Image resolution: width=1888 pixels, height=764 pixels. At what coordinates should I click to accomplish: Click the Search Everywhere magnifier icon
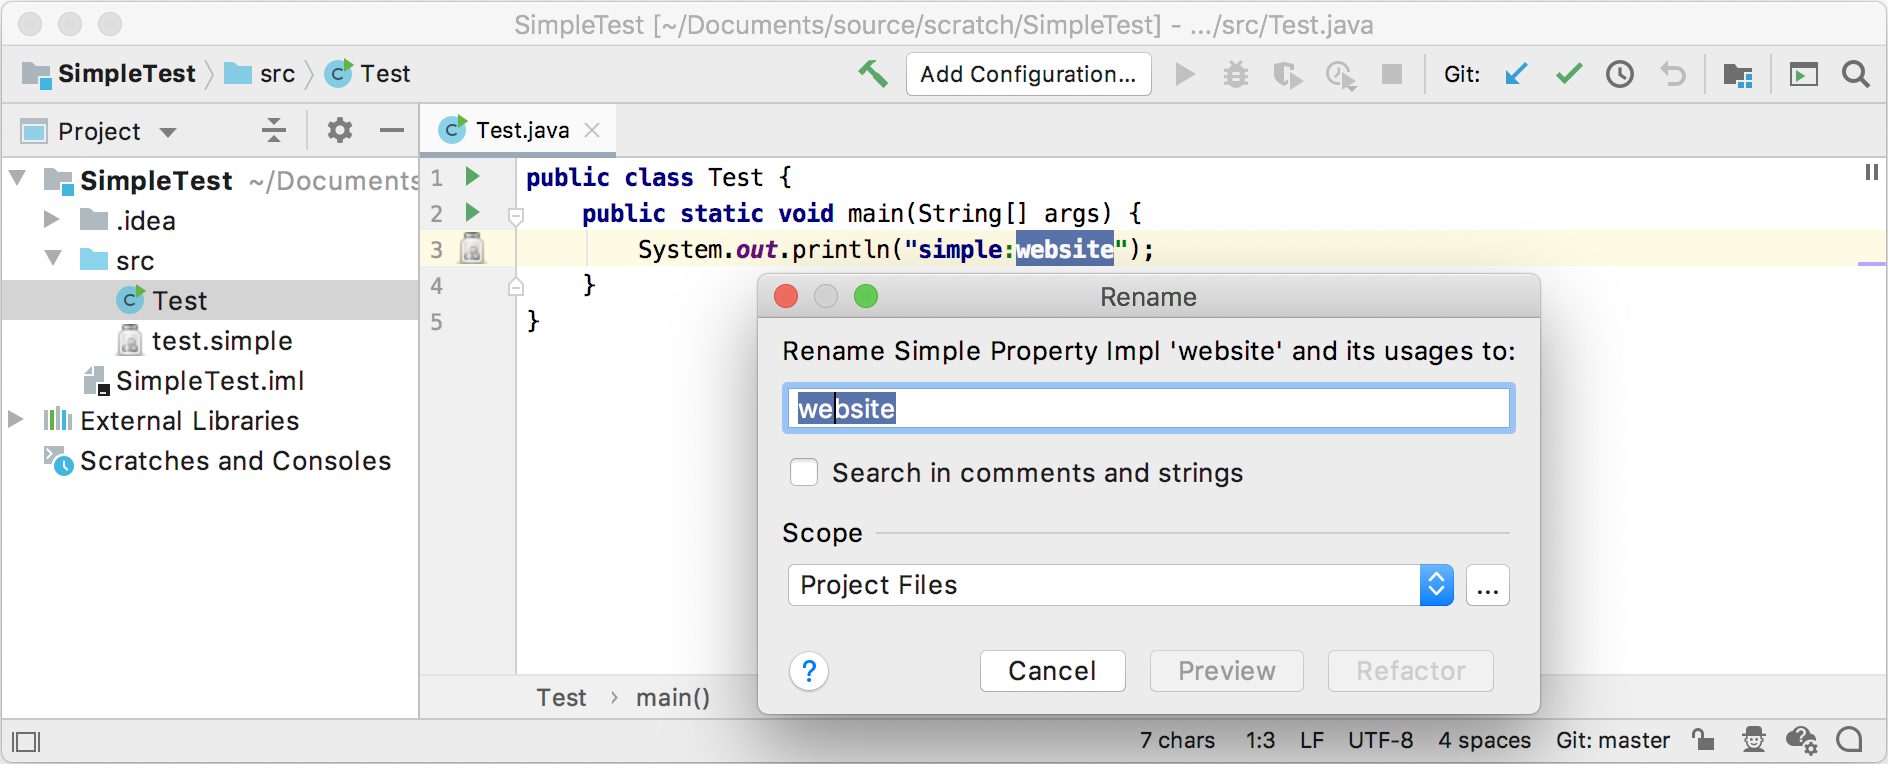[x=1856, y=74]
